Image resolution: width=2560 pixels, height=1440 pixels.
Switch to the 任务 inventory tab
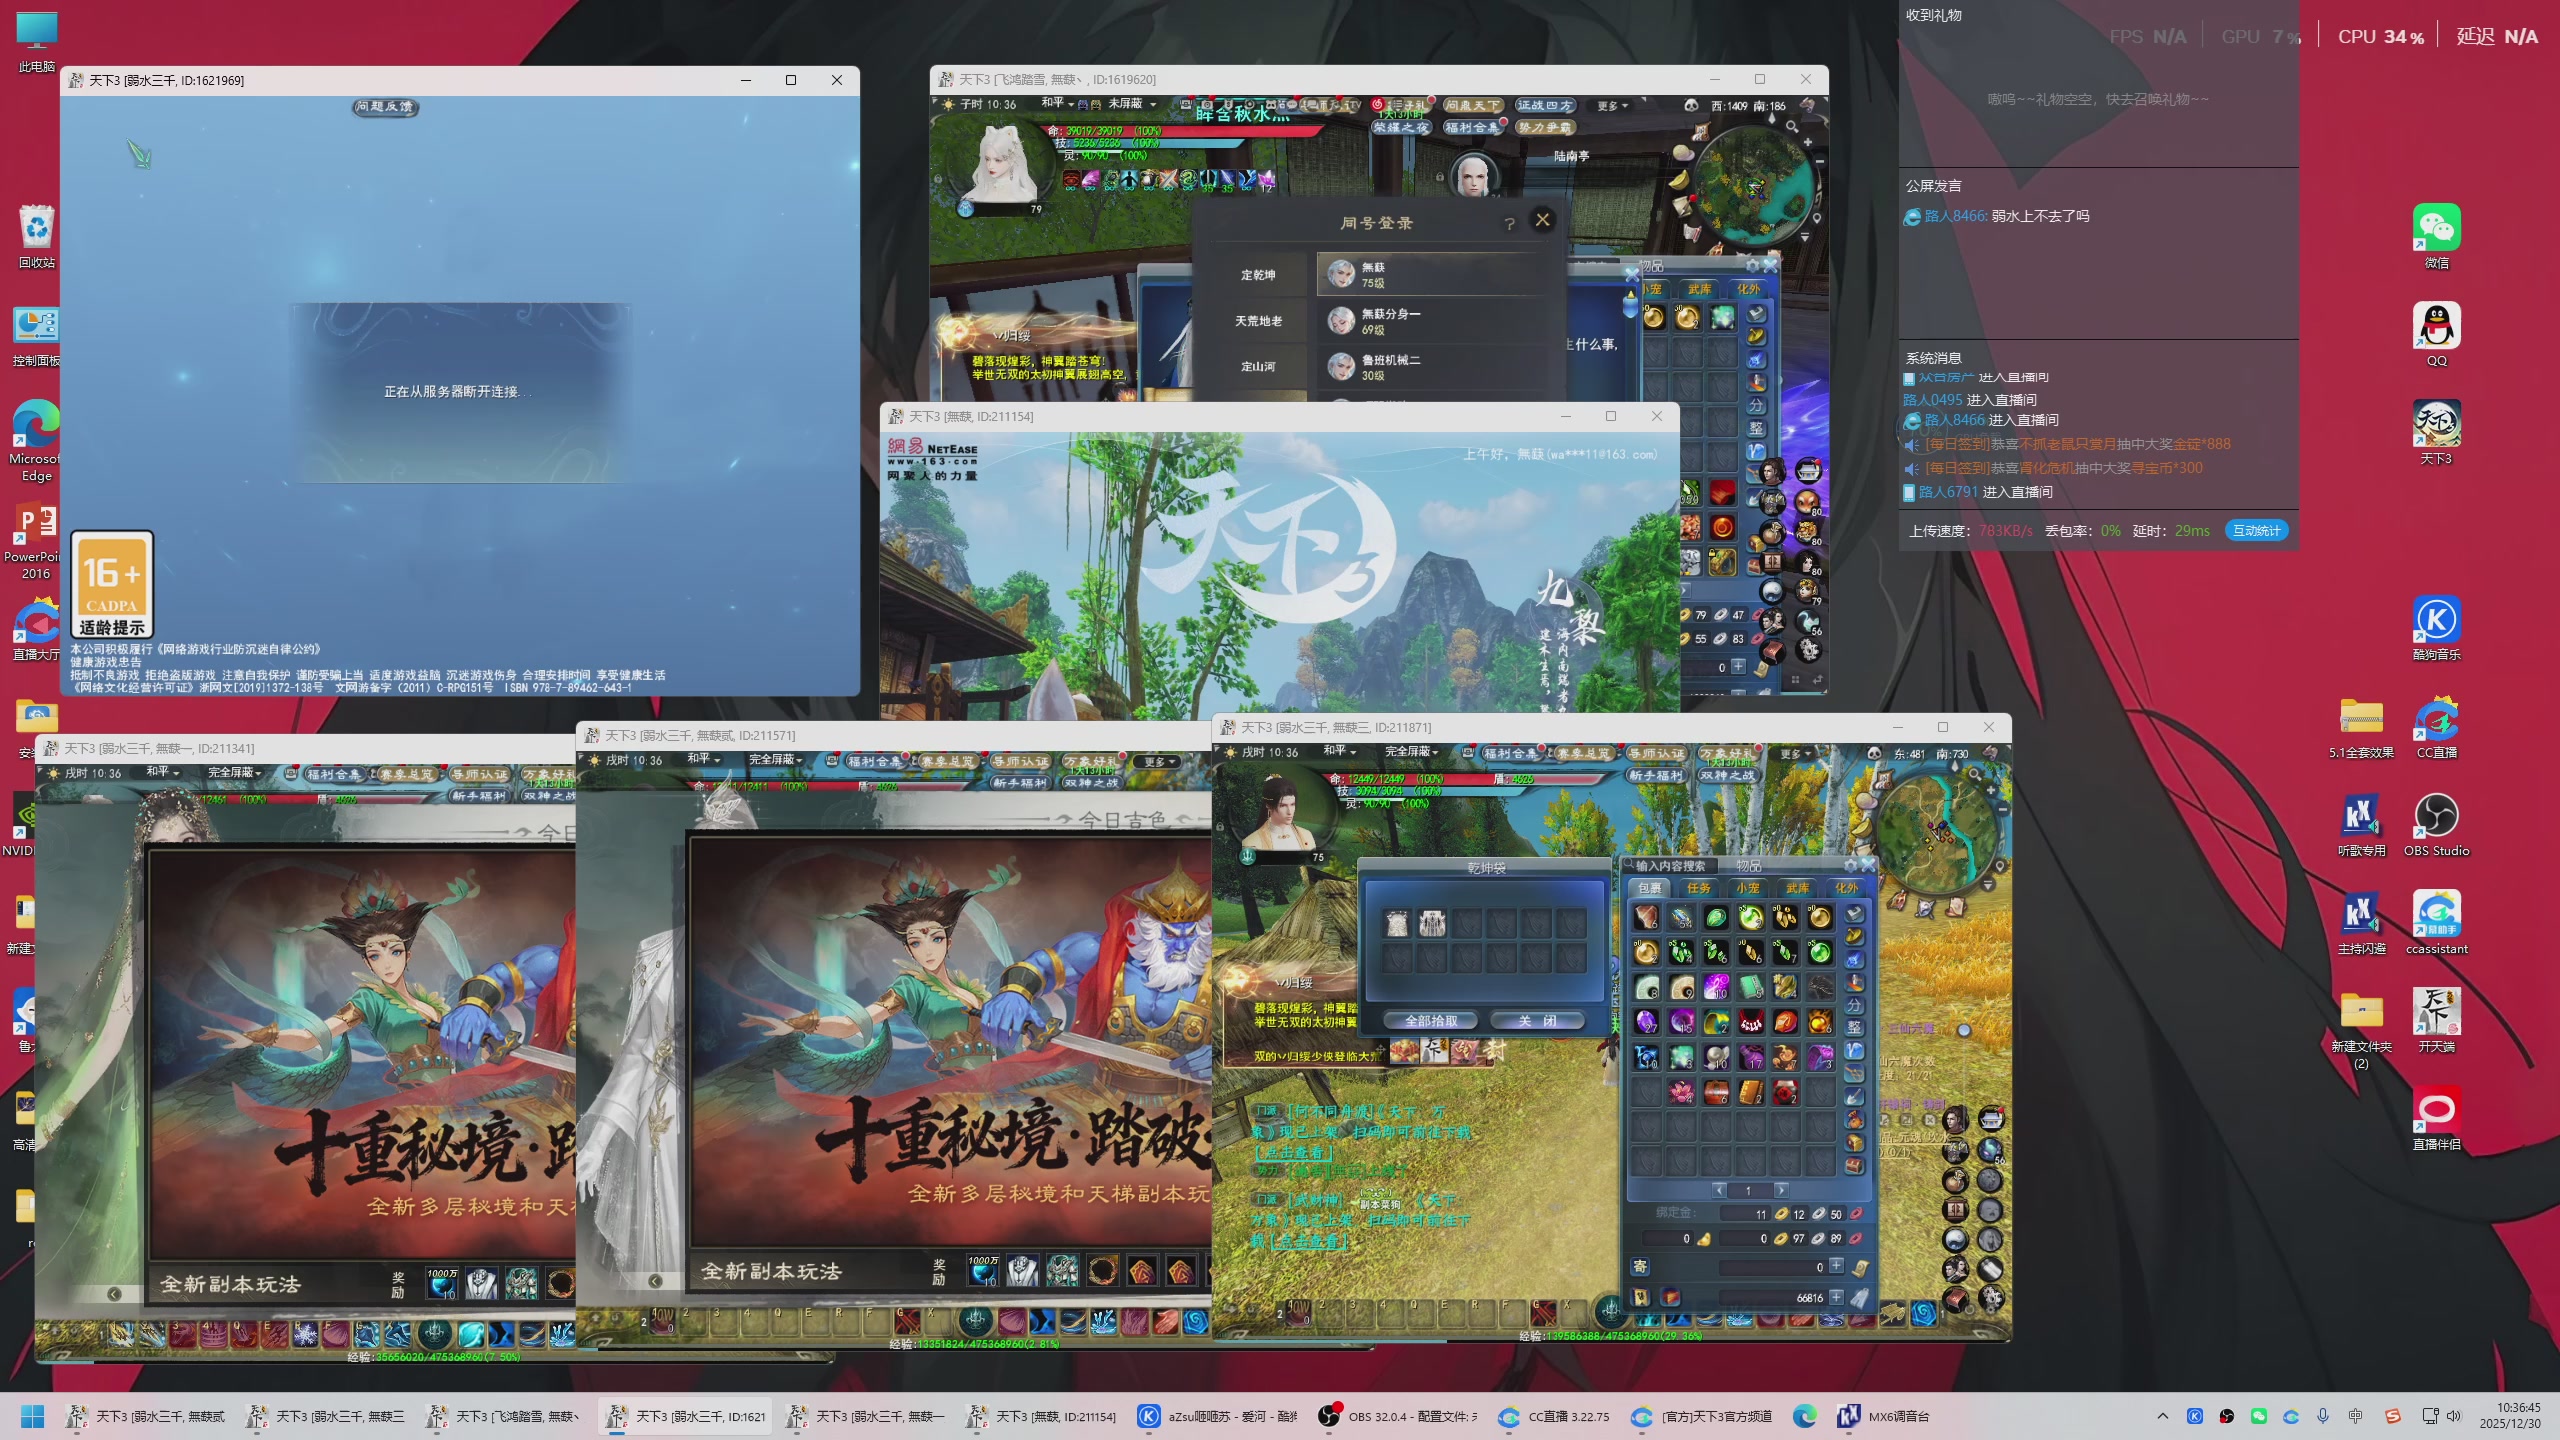(x=1698, y=888)
